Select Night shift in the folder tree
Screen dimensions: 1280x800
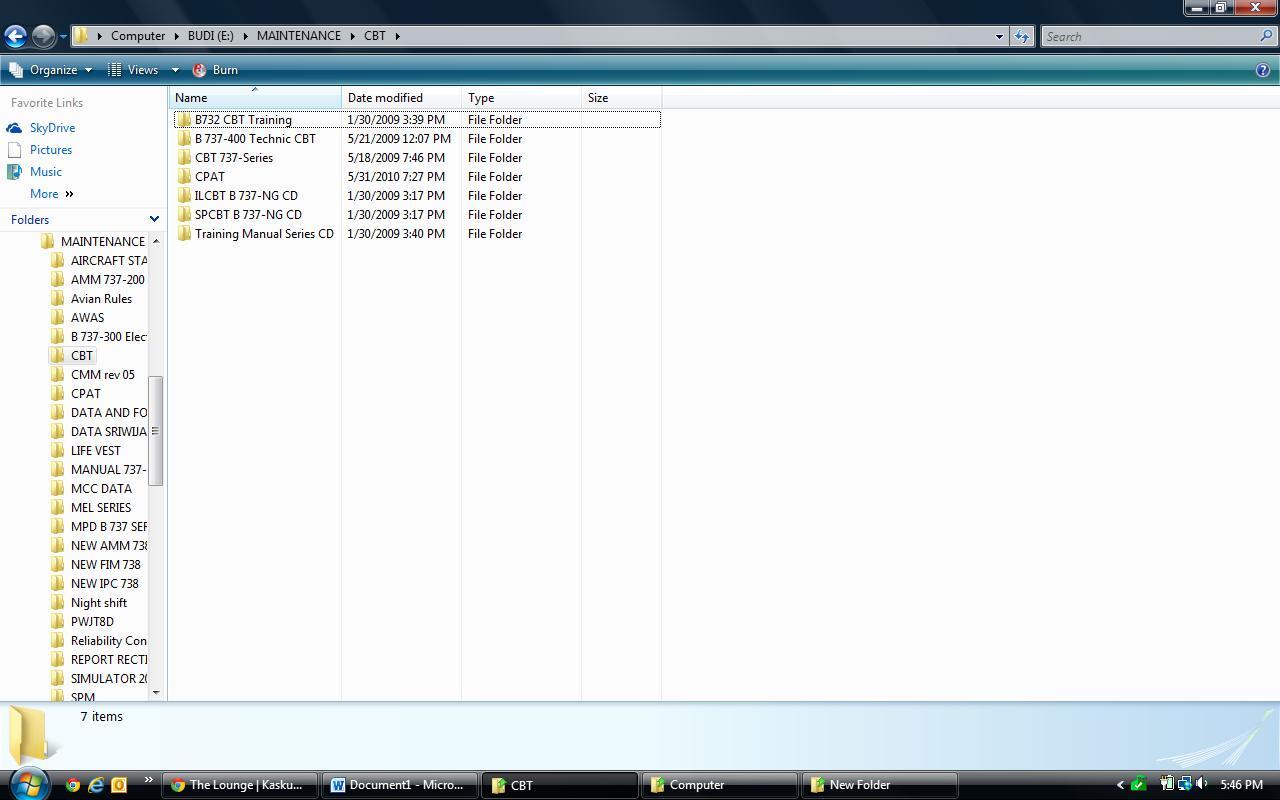(98, 603)
